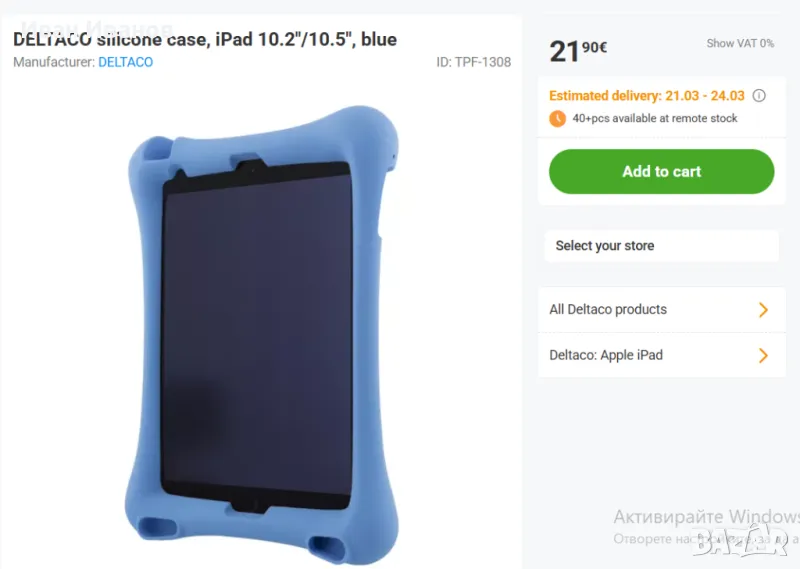
Task: Open the Deltaco: Apple iPad row
Action: click(662, 355)
